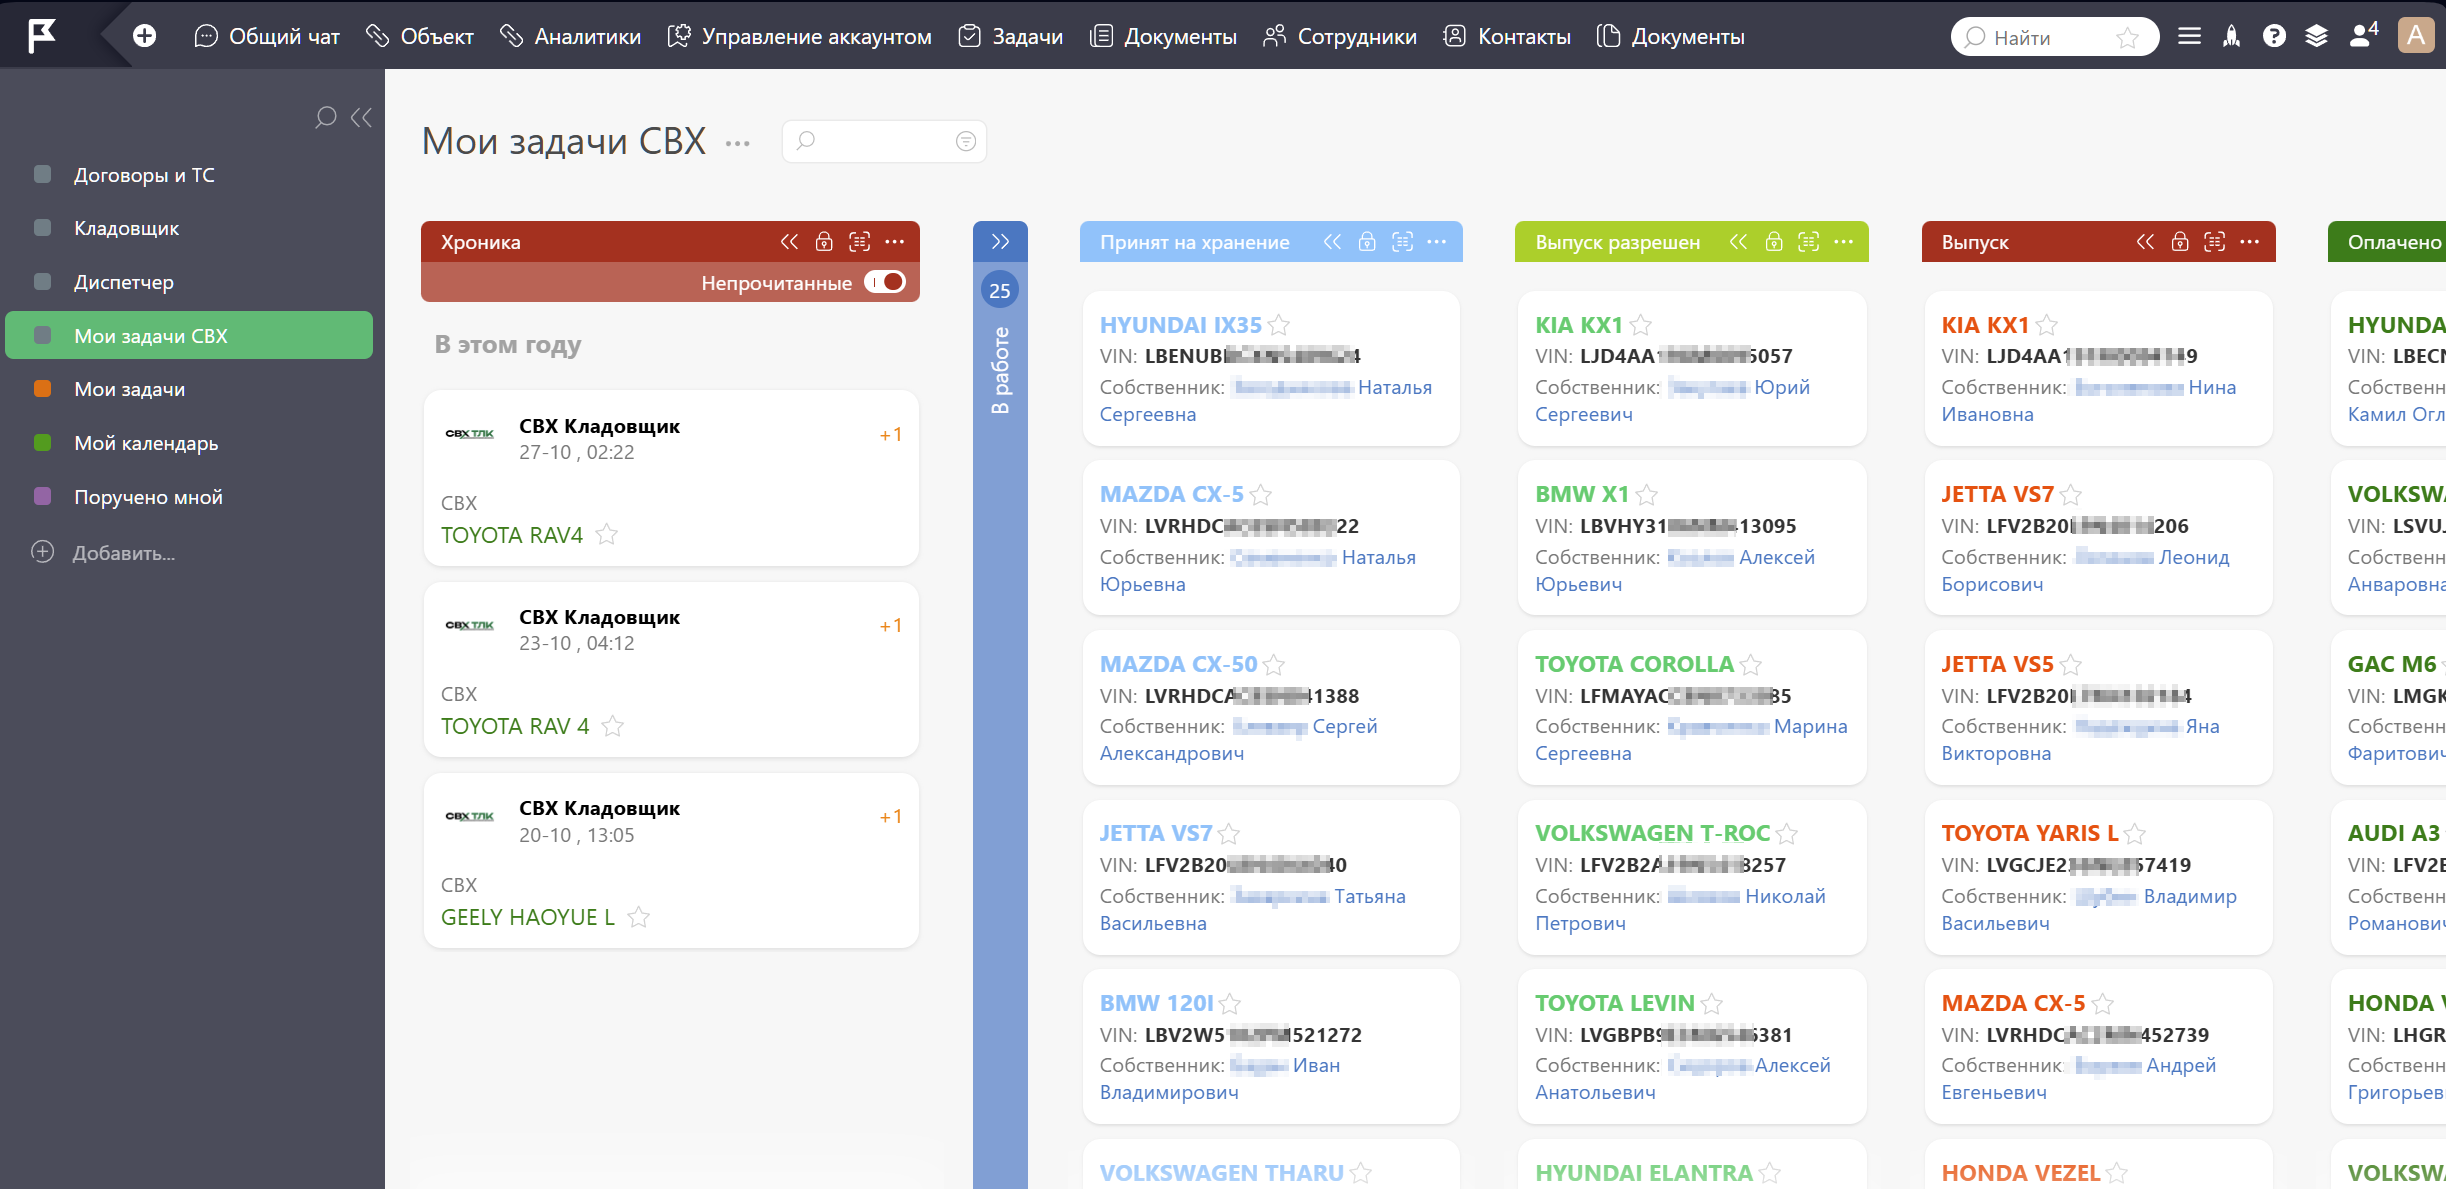The width and height of the screenshot is (2446, 1189).
Task: Click orange color square beside Мои задачи
Action: [x=42, y=389]
